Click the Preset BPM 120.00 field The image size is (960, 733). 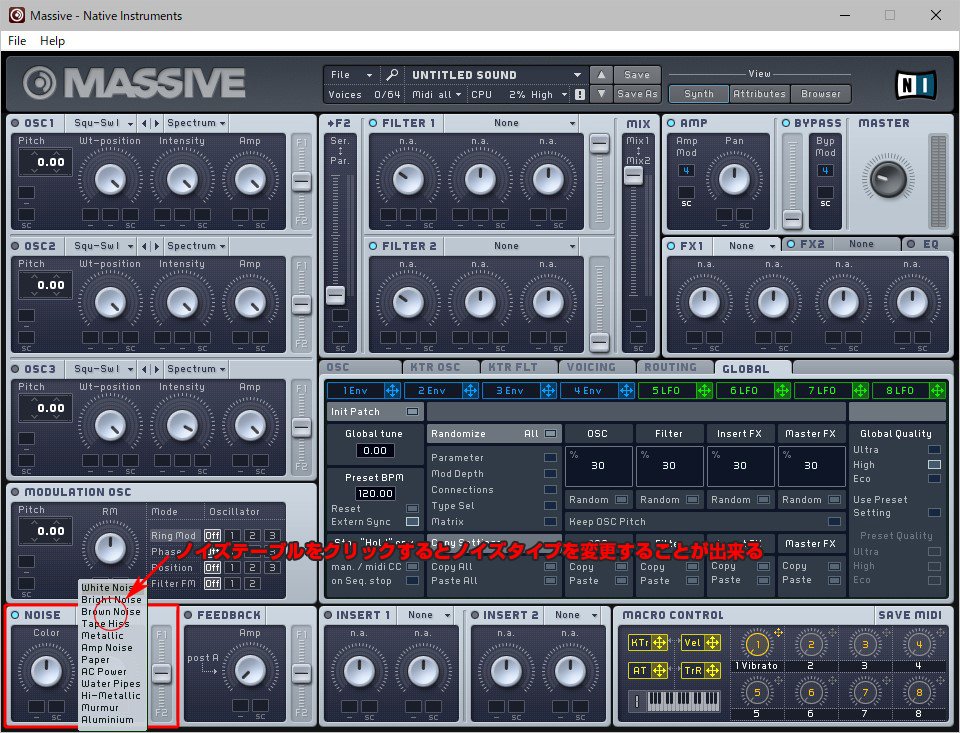point(375,494)
